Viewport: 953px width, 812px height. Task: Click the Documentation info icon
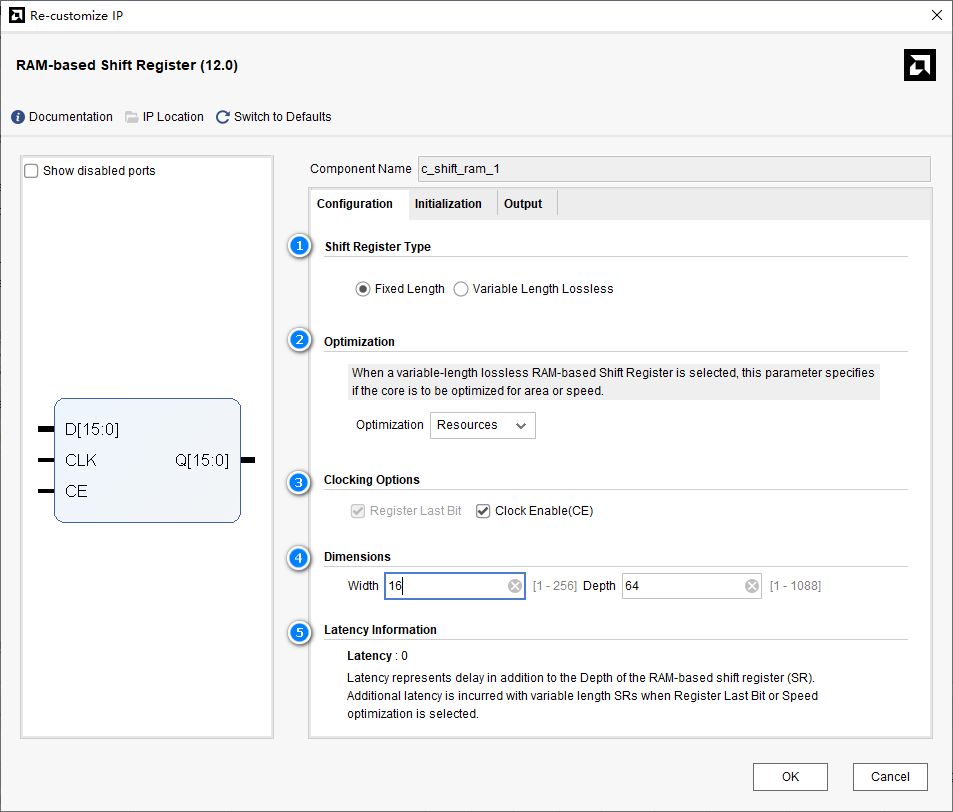[x=18, y=117]
